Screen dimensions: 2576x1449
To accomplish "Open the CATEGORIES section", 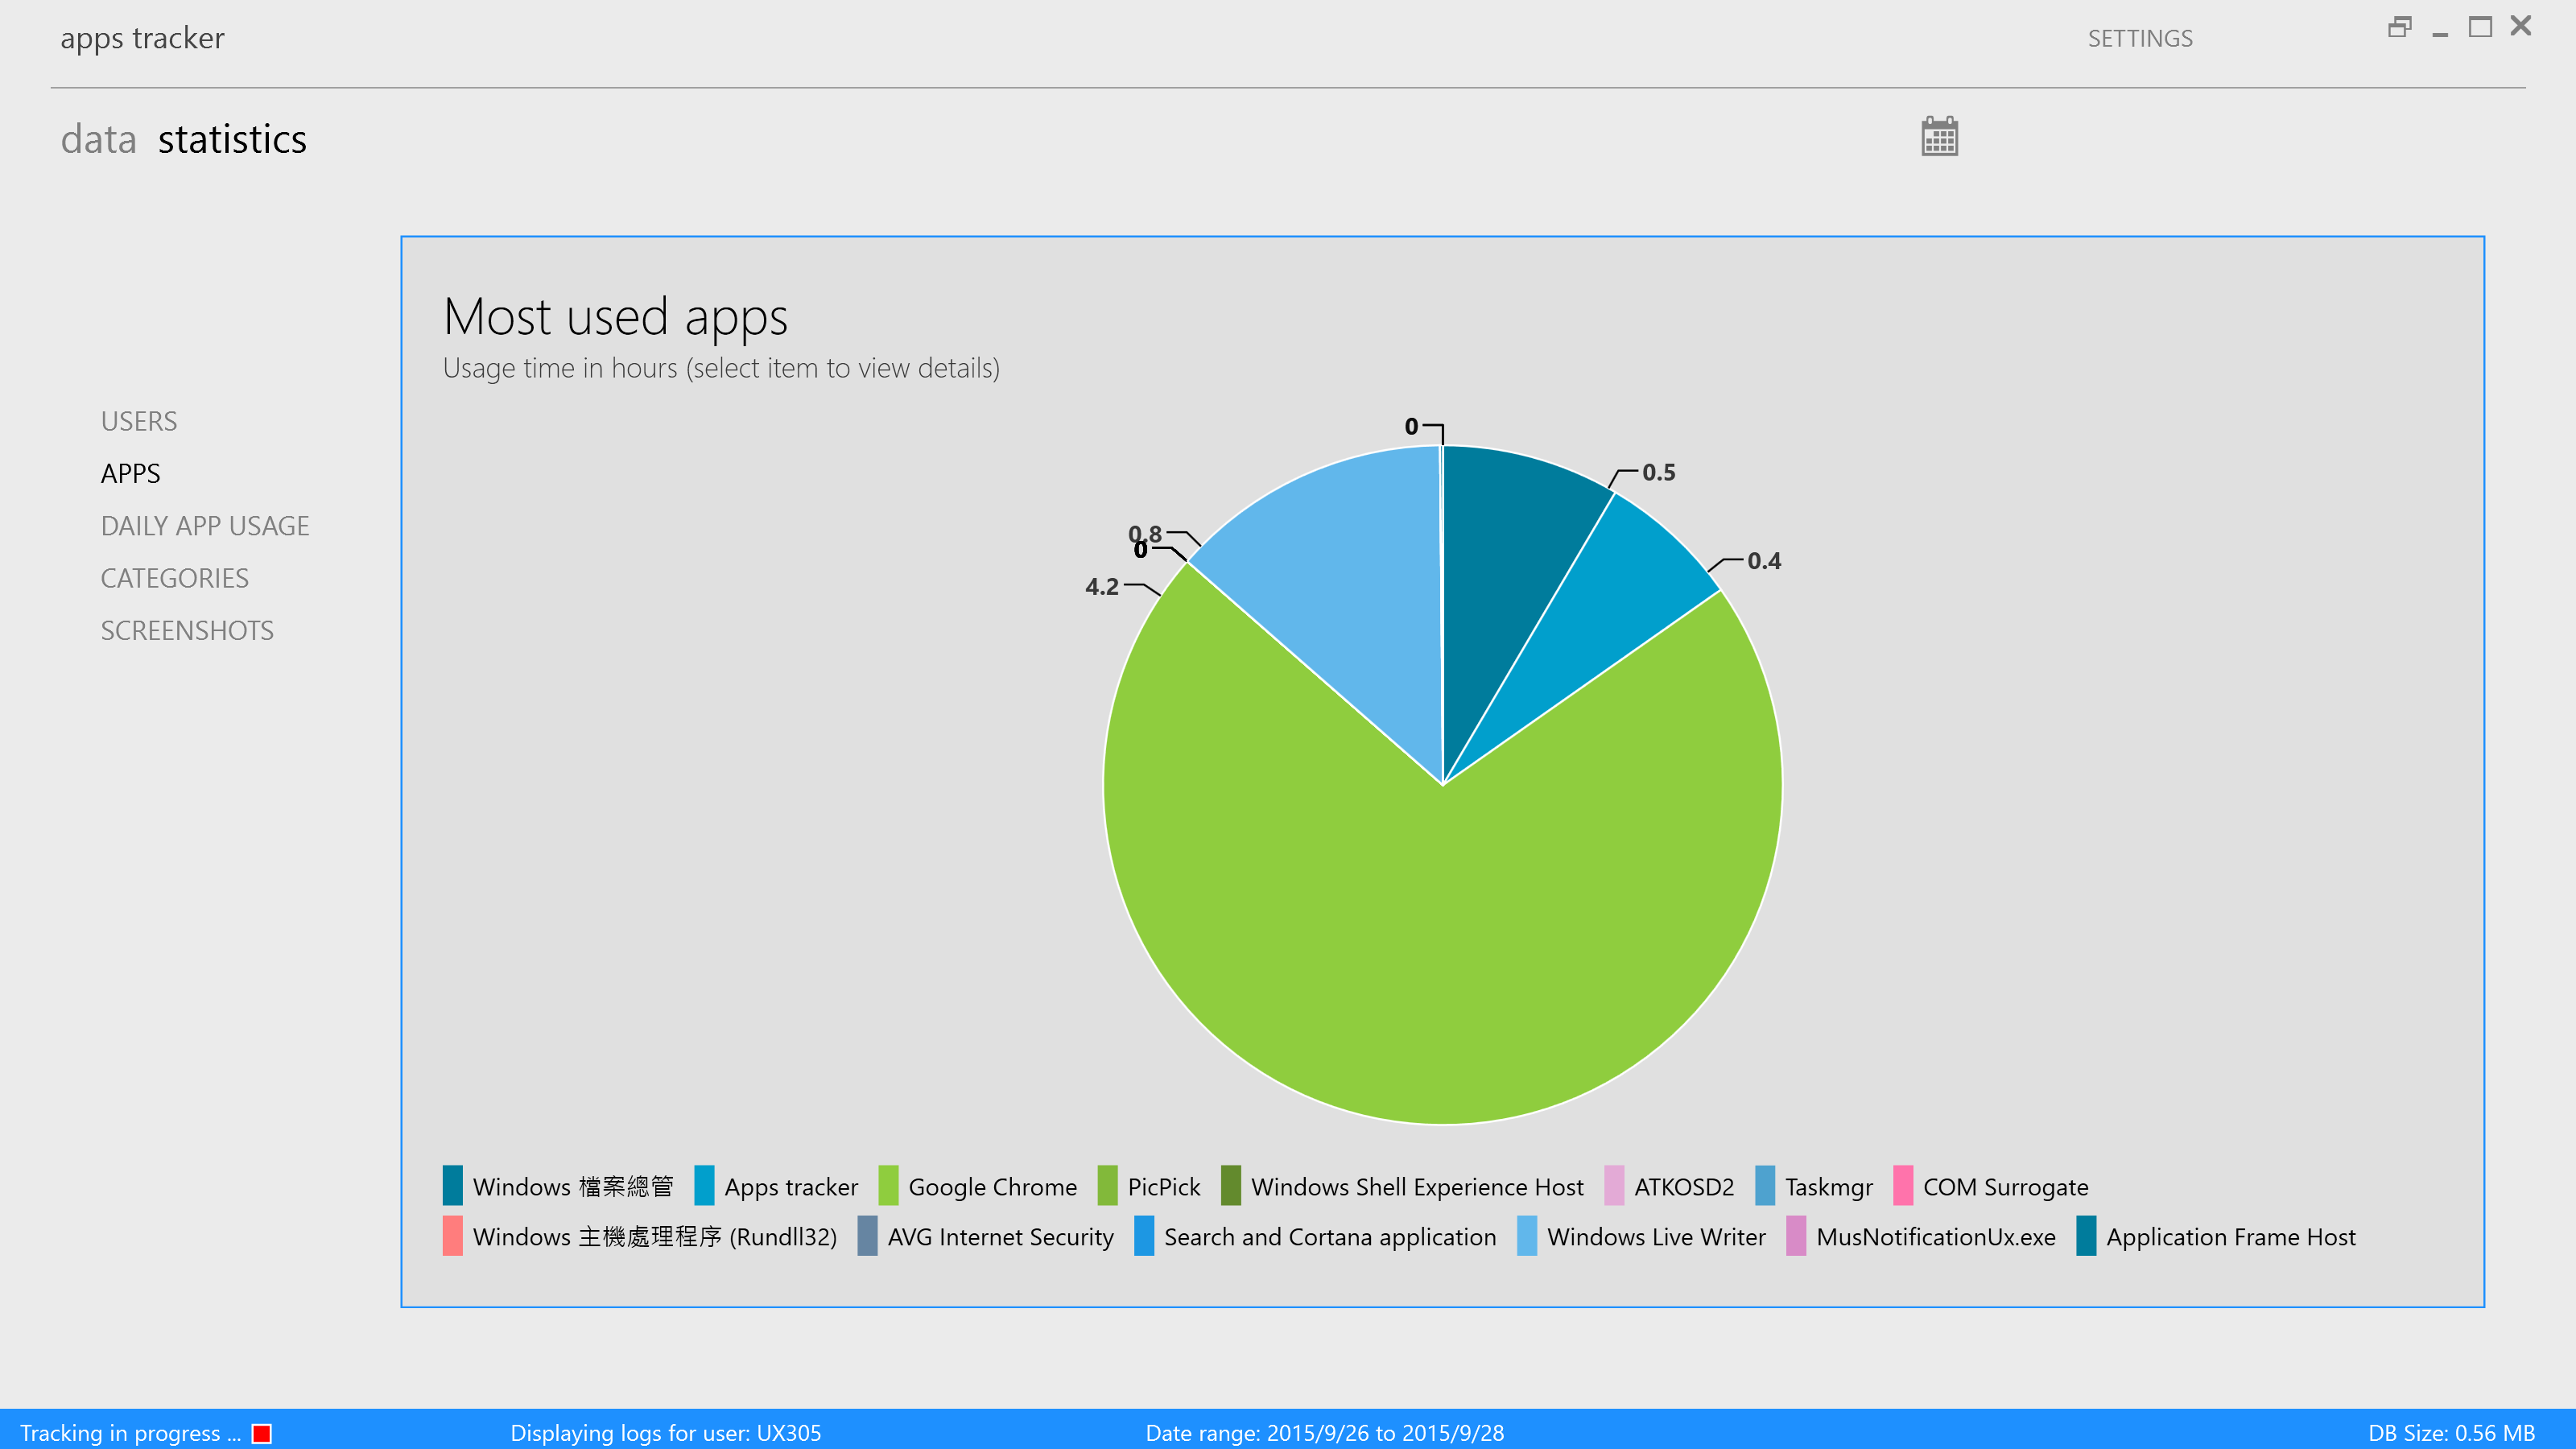I will (x=175, y=578).
